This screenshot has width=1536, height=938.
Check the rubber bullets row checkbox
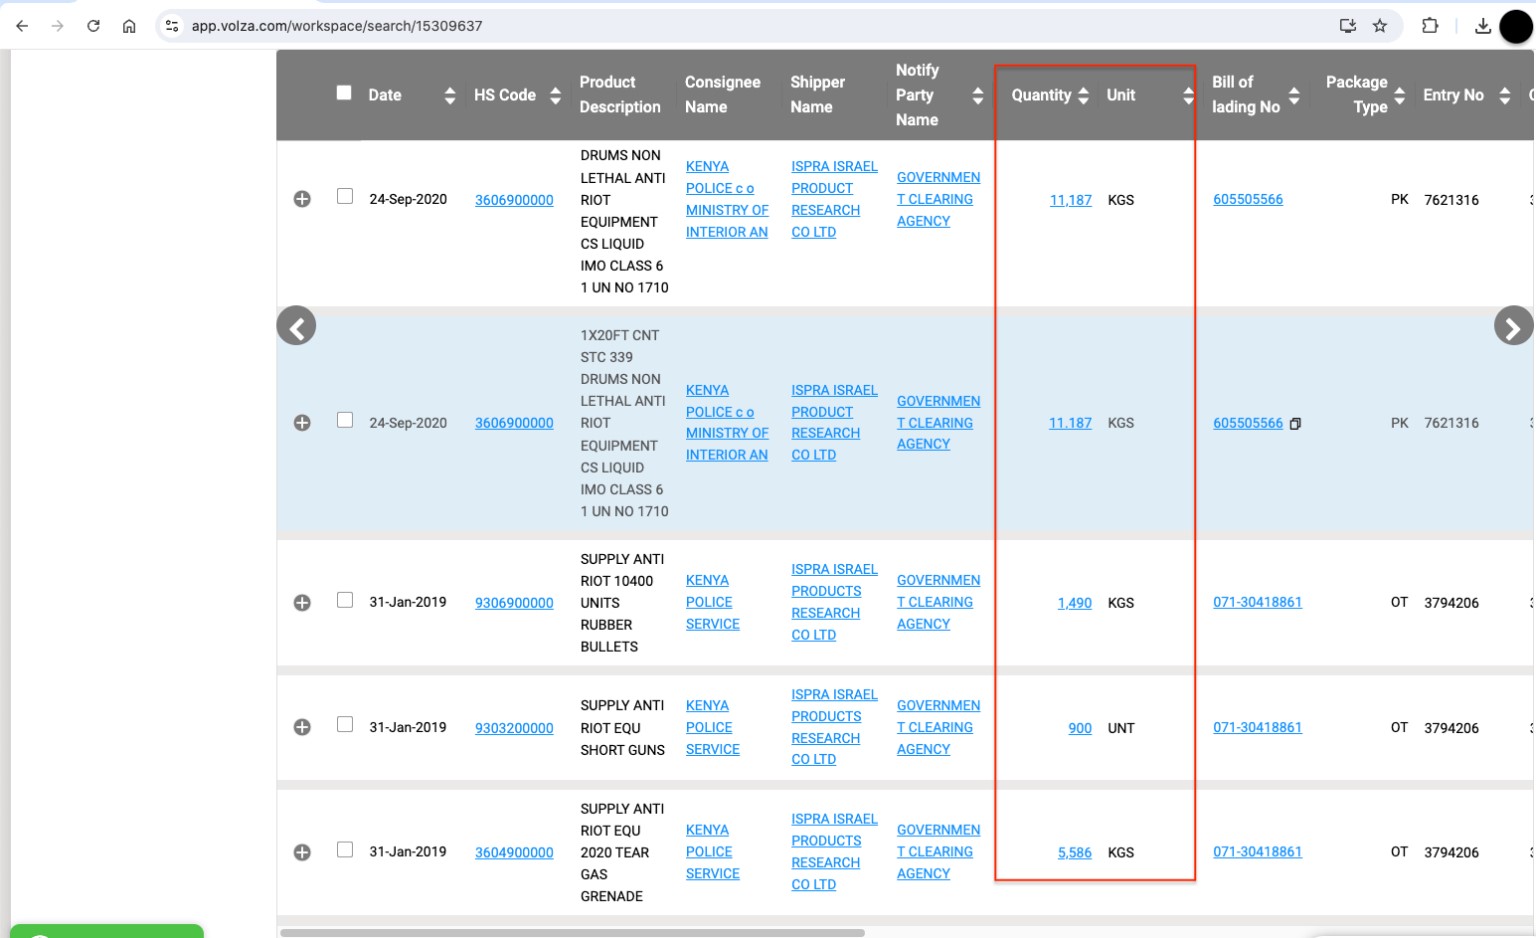[x=345, y=600]
